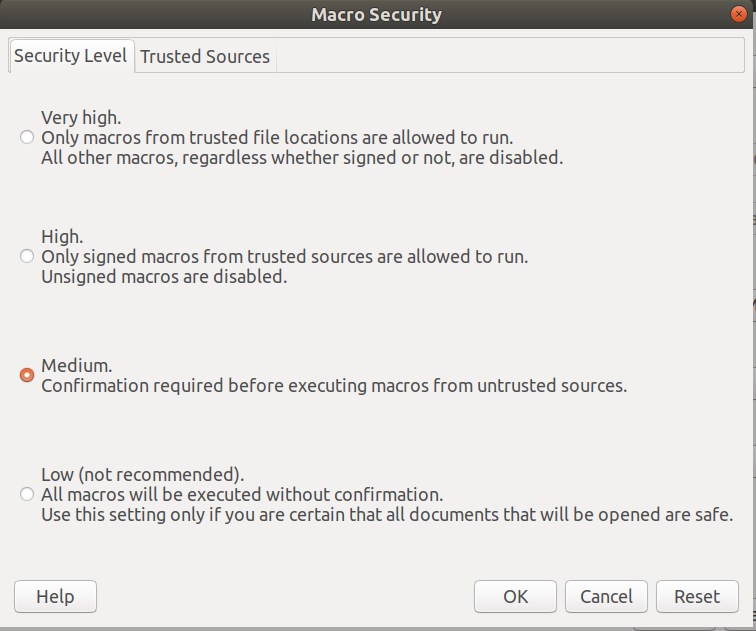The width and height of the screenshot is (756, 631).
Task: Click "Only macros from trusted file locations" line
Action: [277, 138]
